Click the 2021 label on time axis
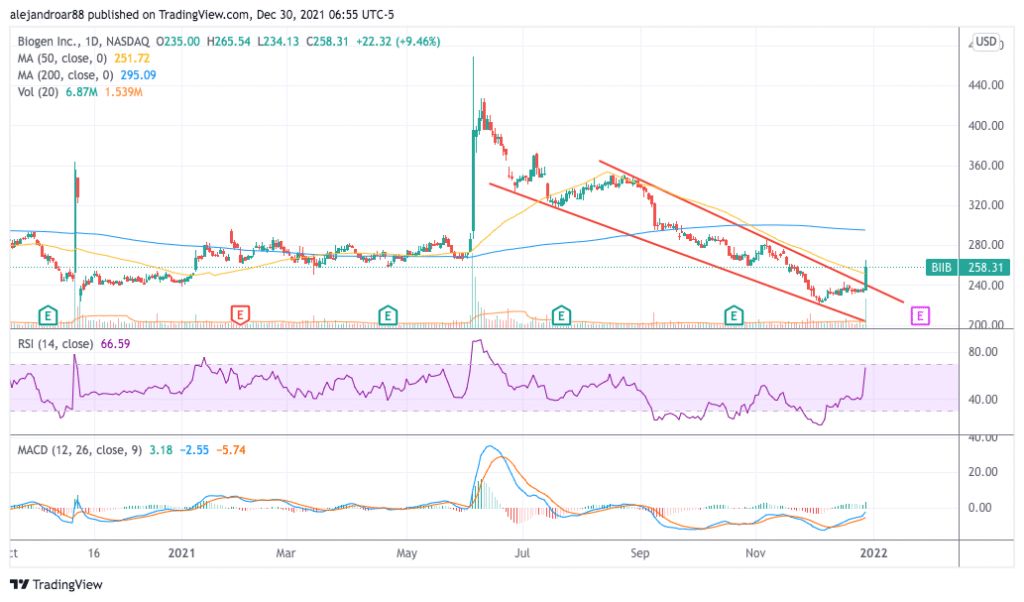Viewport: 1024px width, 602px height. [x=182, y=553]
